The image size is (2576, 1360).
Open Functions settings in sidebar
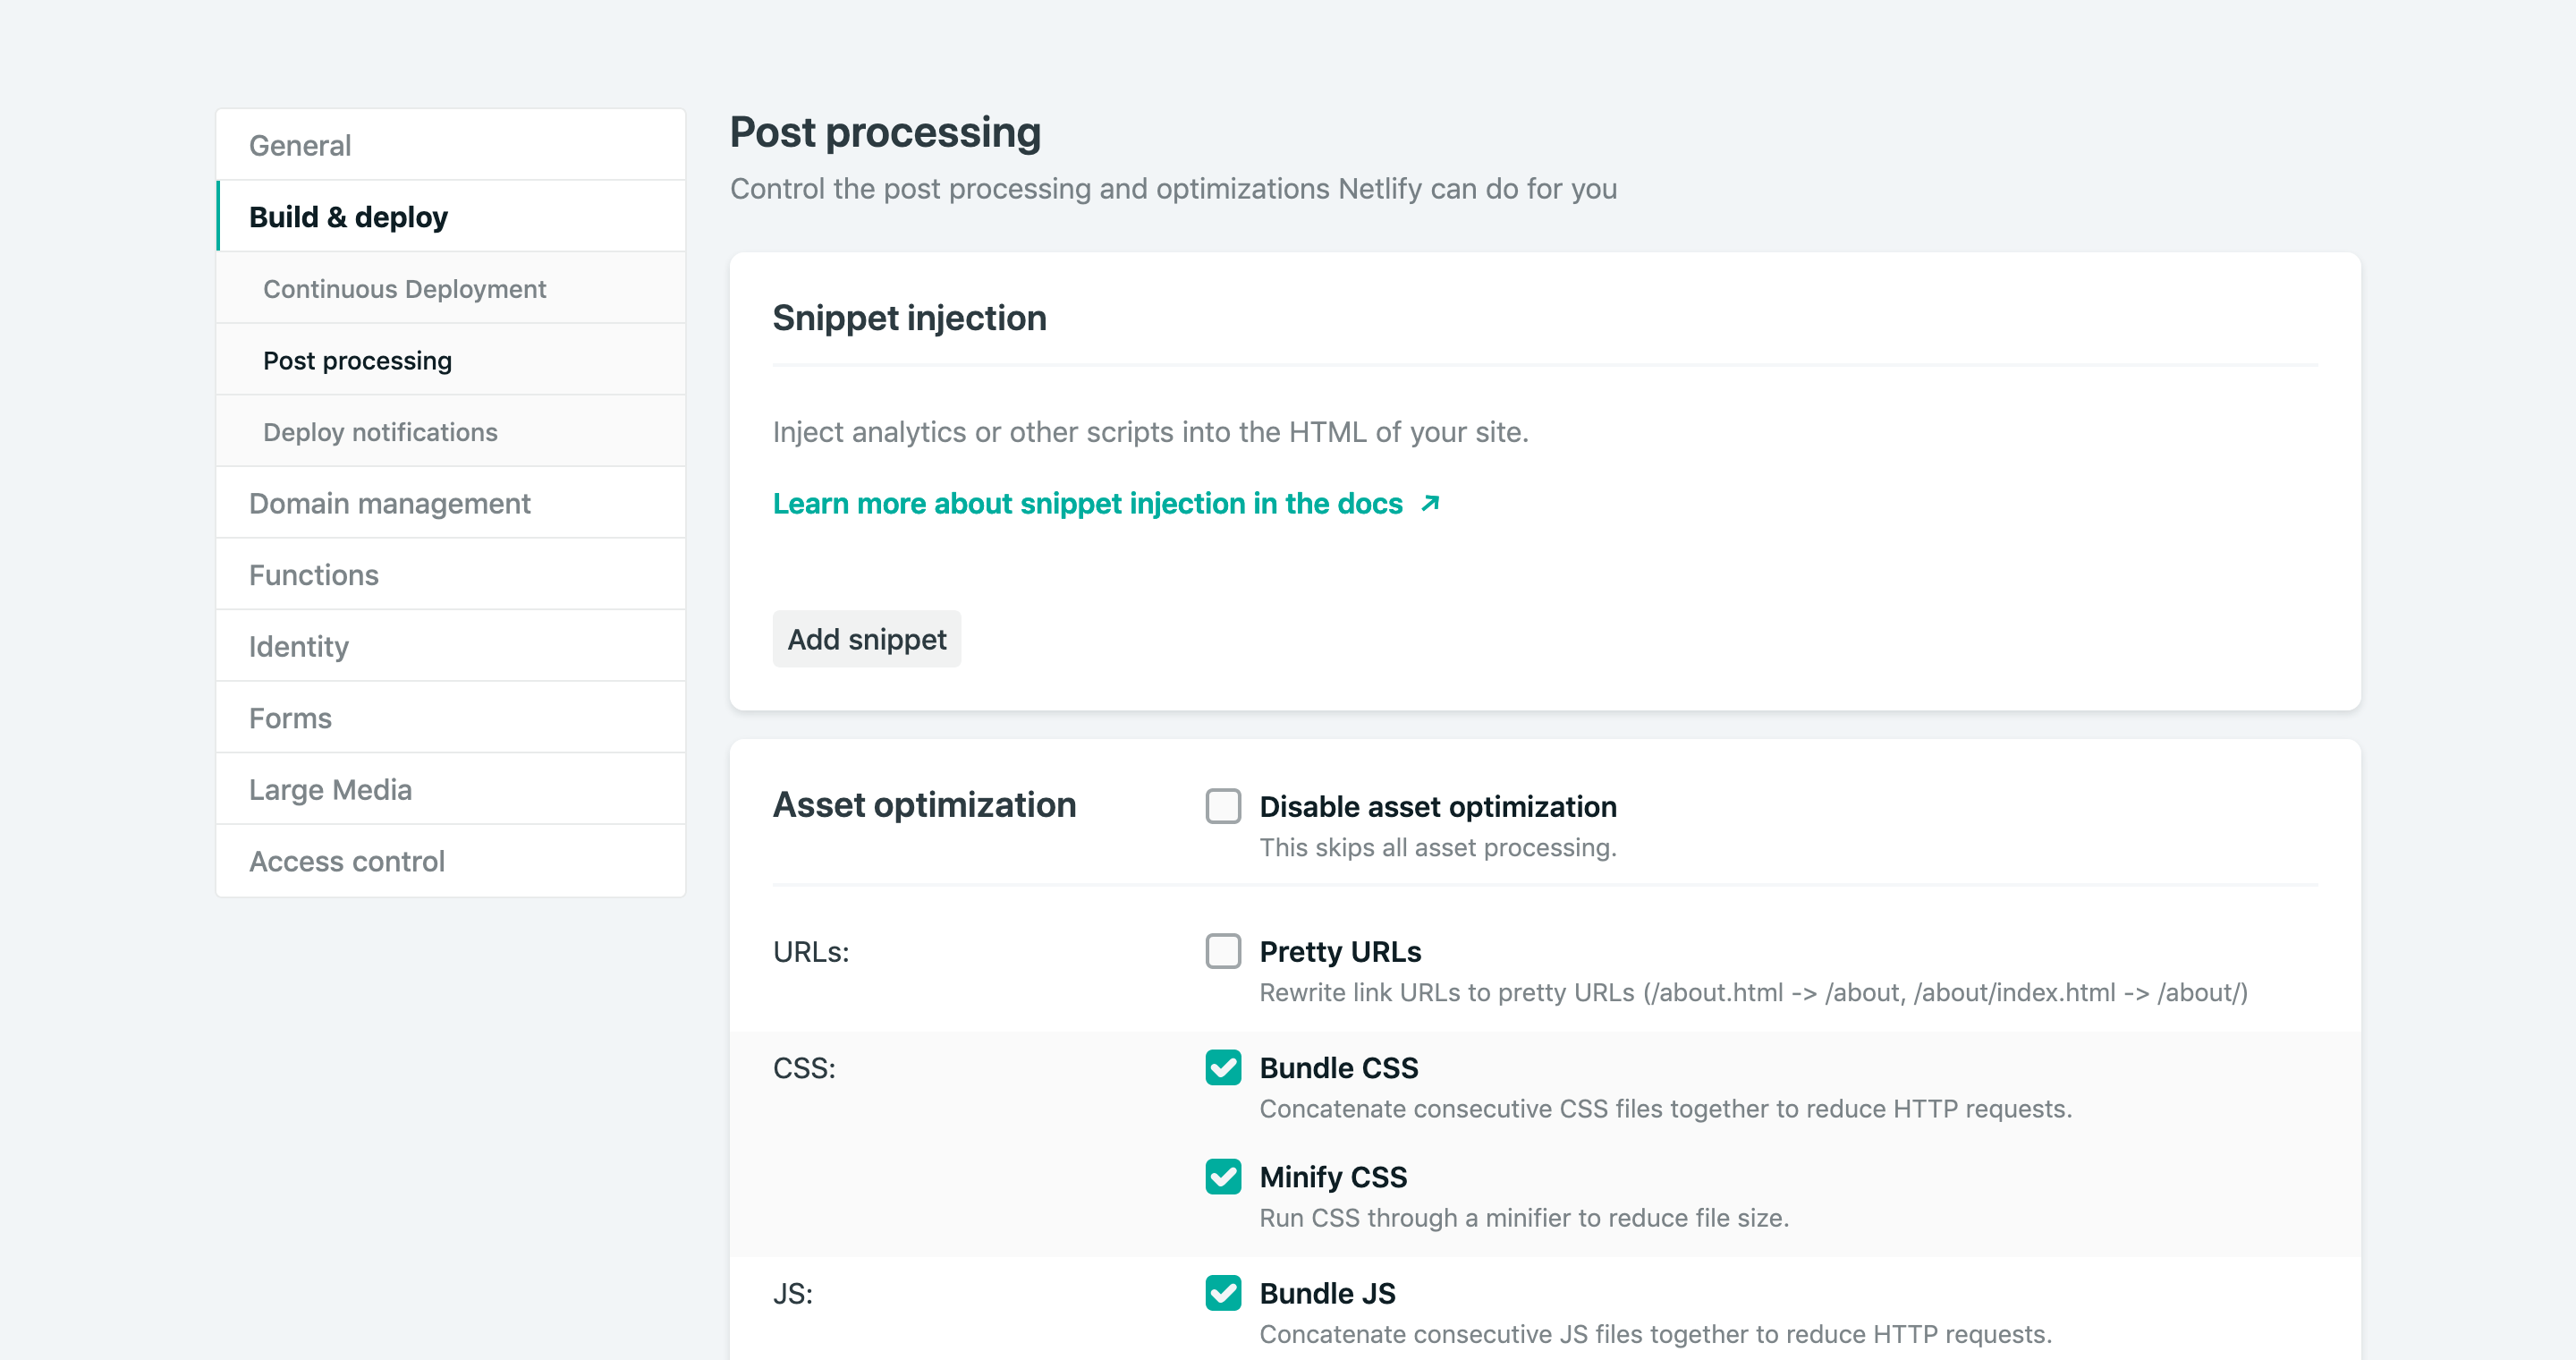pyautogui.click(x=313, y=575)
